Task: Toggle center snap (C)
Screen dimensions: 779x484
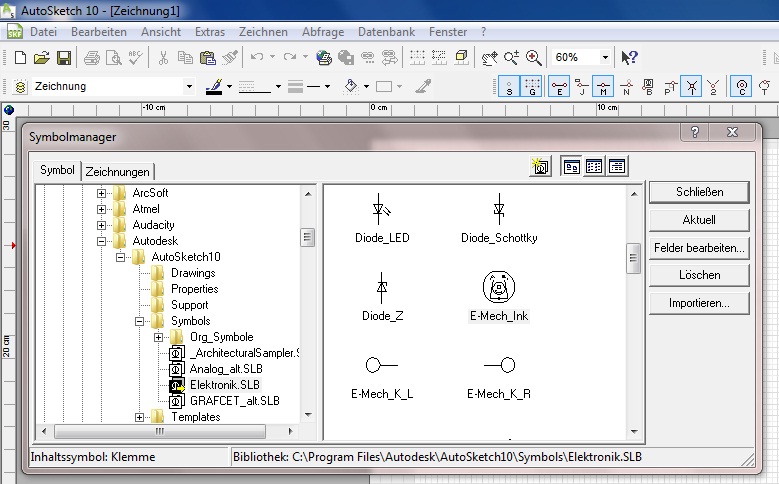Action: (741, 86)
